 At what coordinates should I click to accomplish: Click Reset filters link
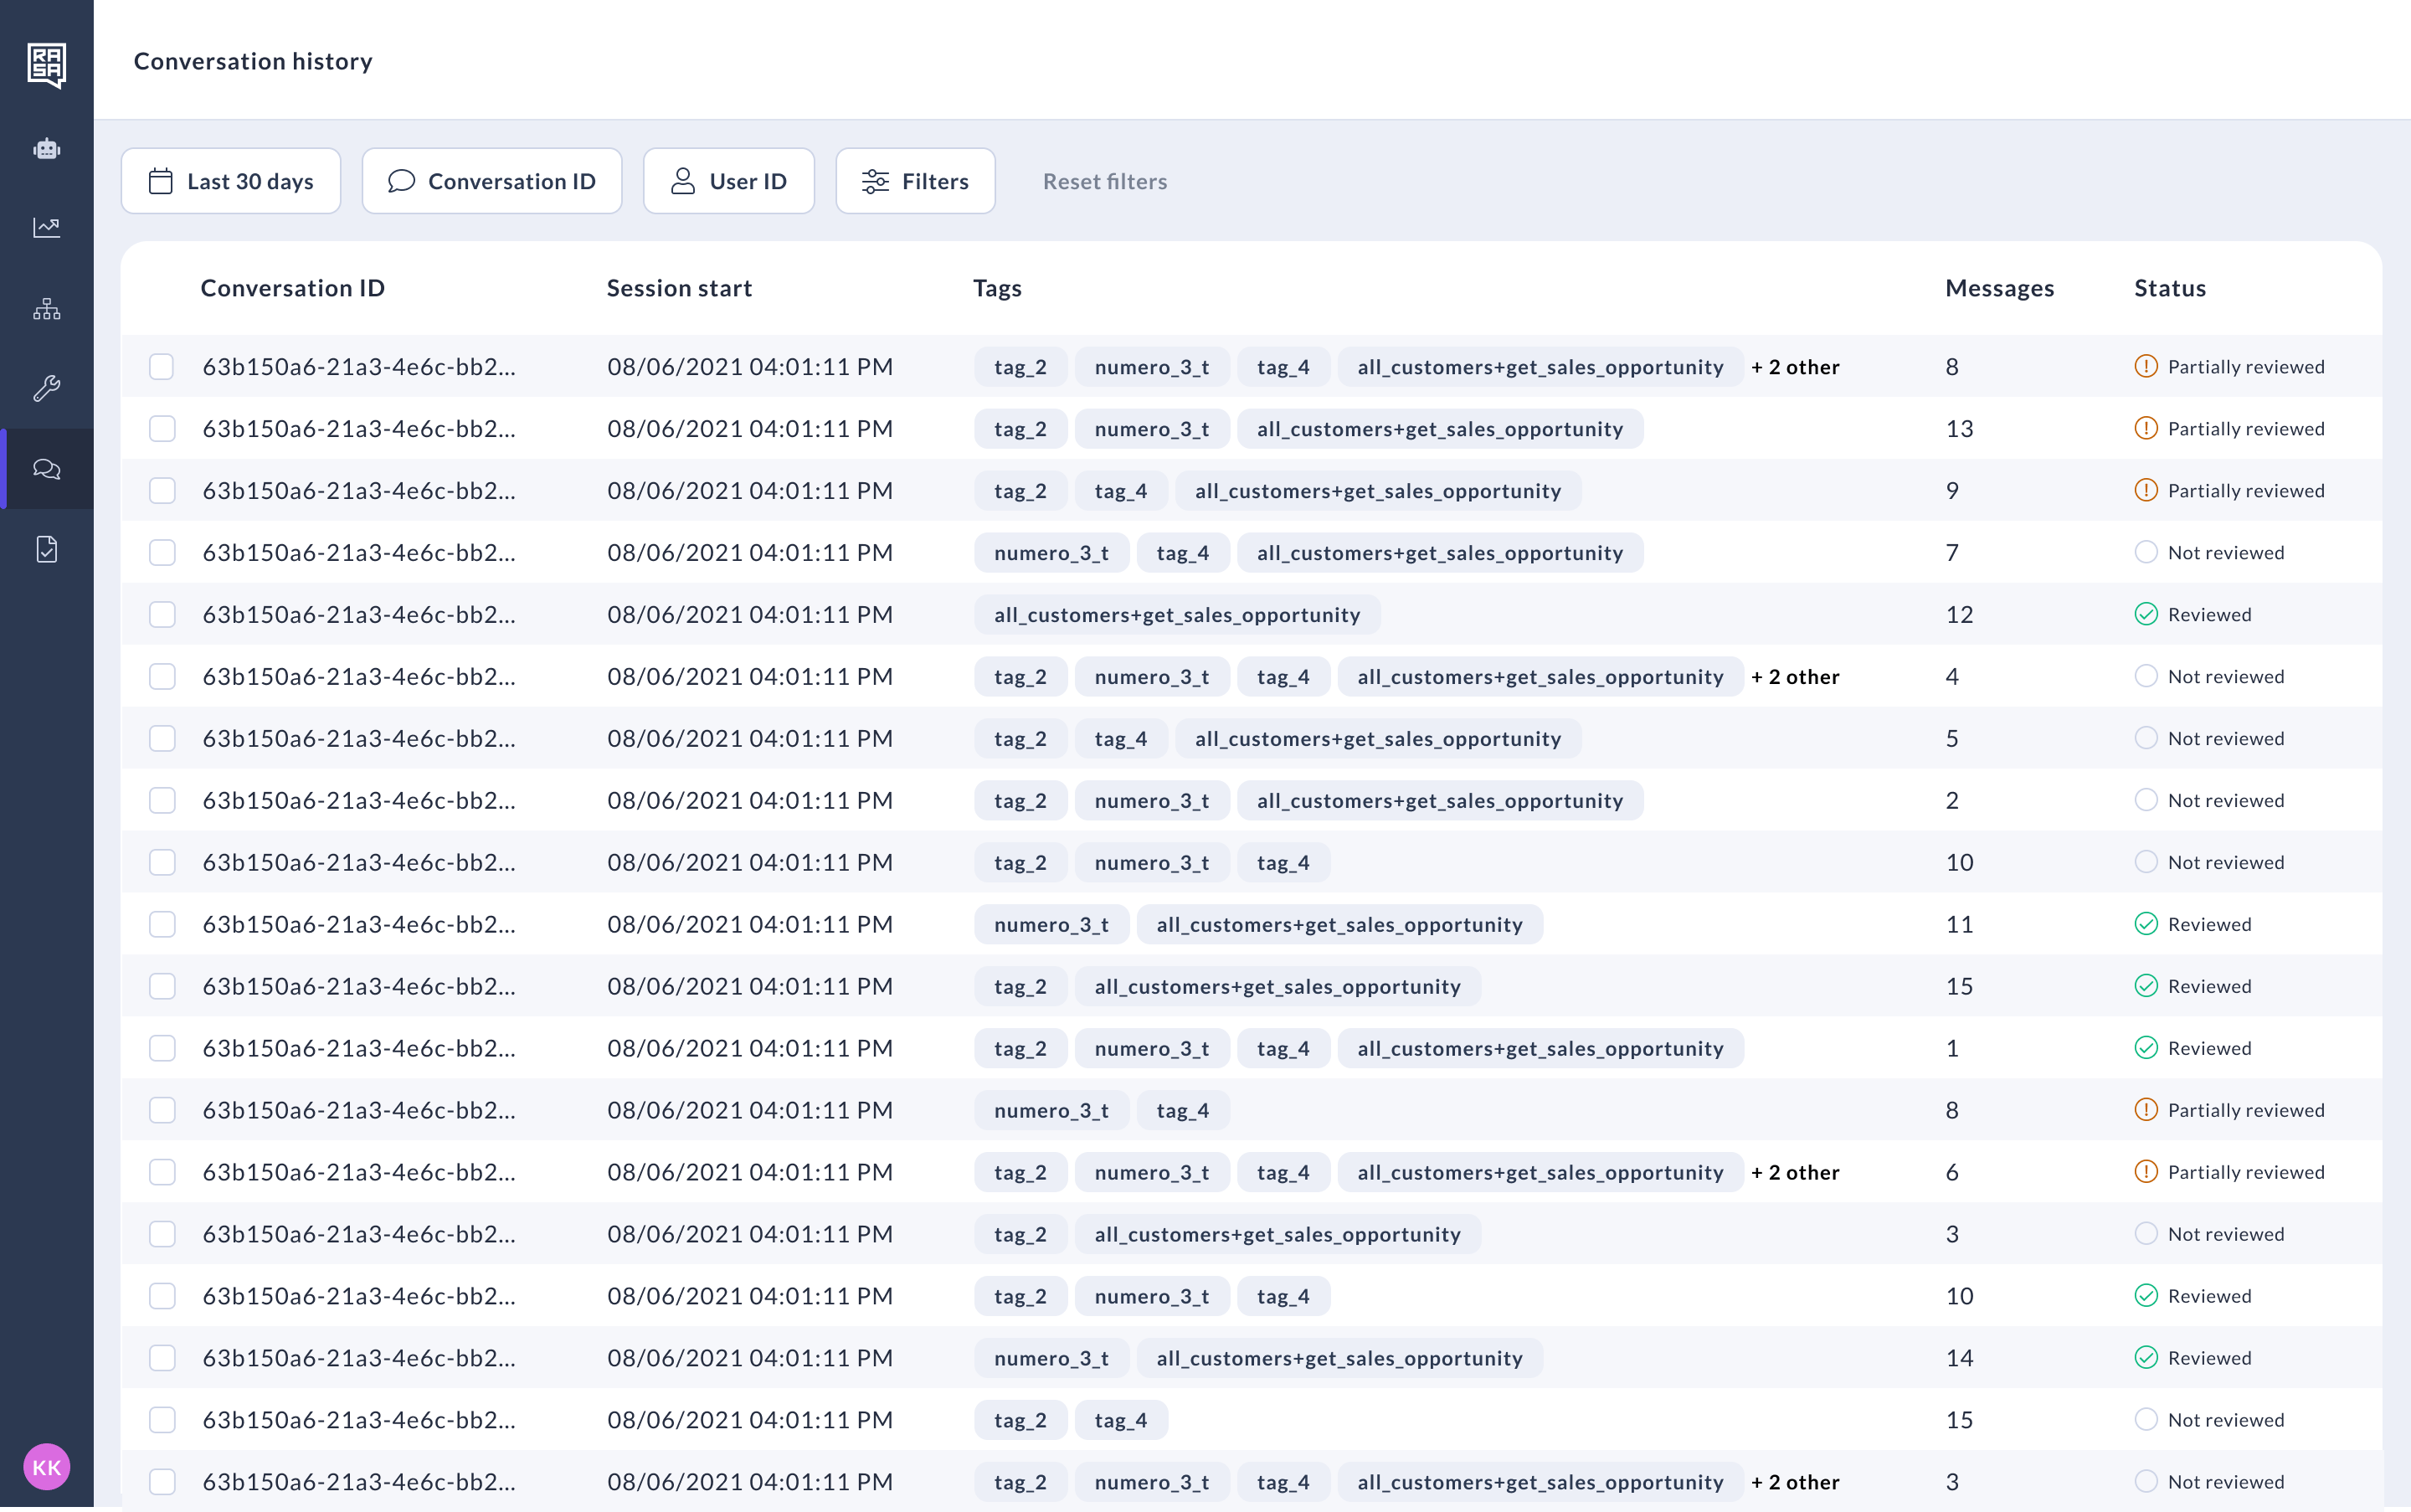(1105, 181)
